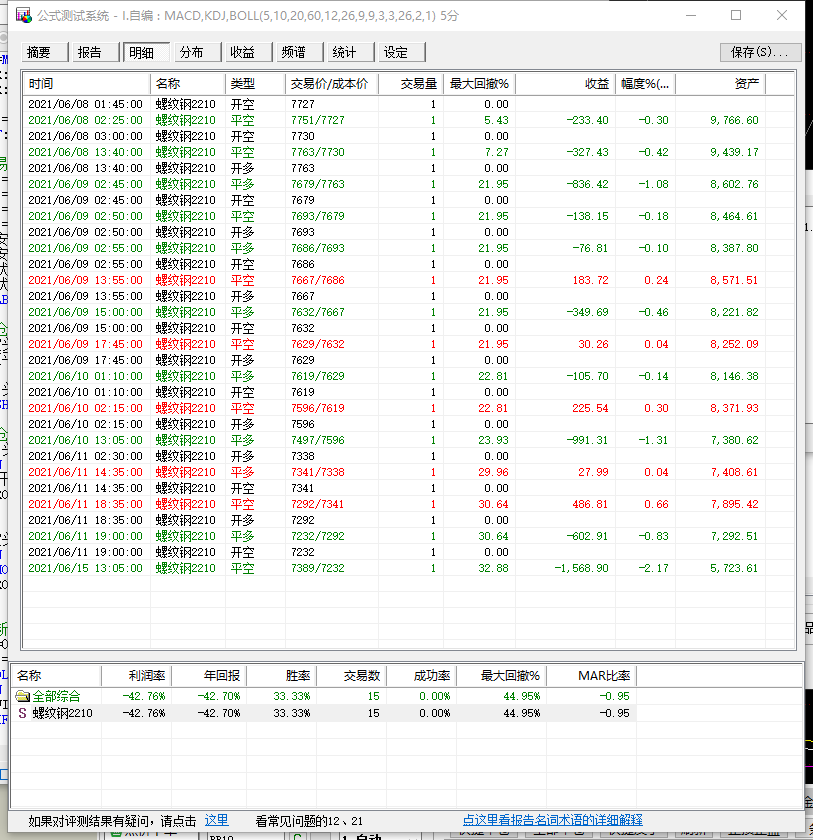Click the 利润率 column header
813x840 pixels.
pyautogui.click(x=137, y=676)
